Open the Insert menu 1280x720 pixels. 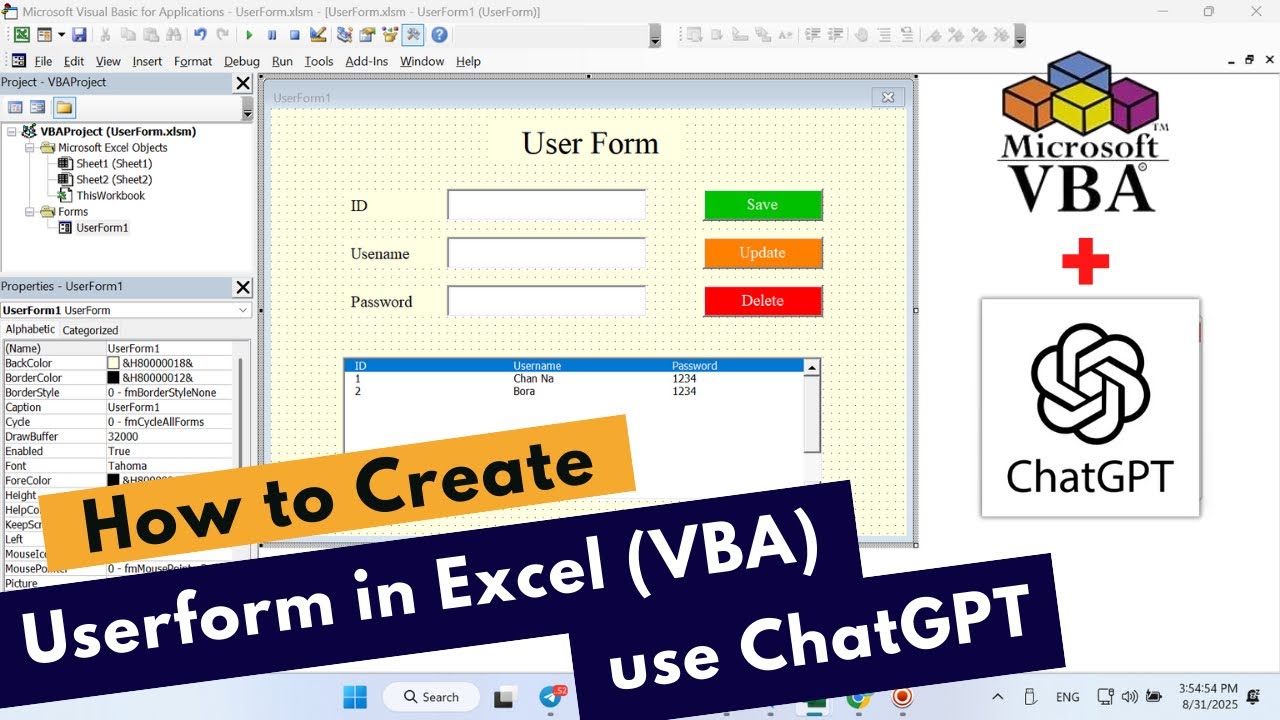(147, 61)
